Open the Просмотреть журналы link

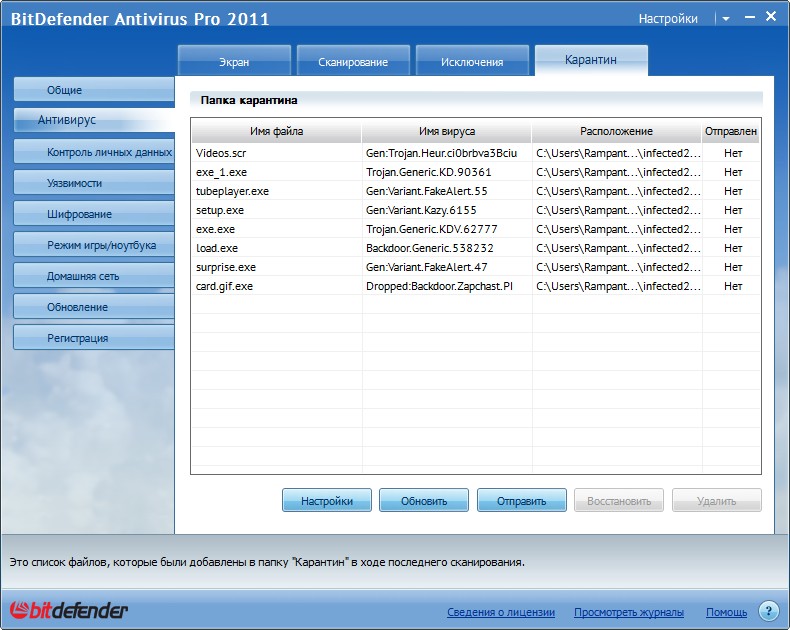pos(629,612)
